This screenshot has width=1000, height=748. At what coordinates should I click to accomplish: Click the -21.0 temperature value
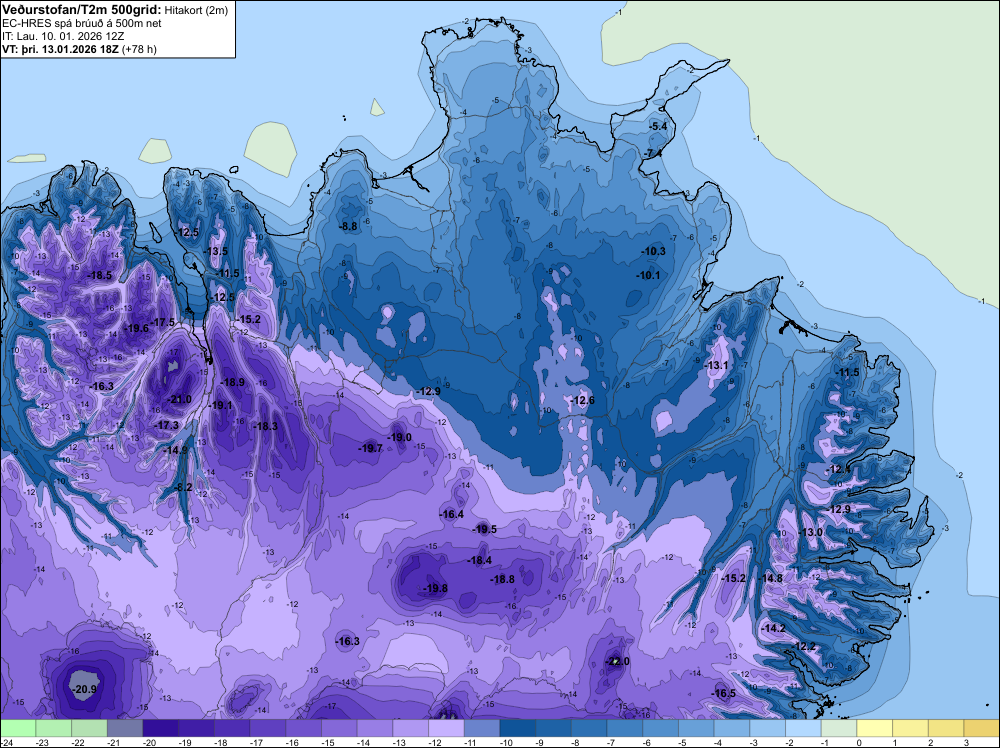[179, 399]
